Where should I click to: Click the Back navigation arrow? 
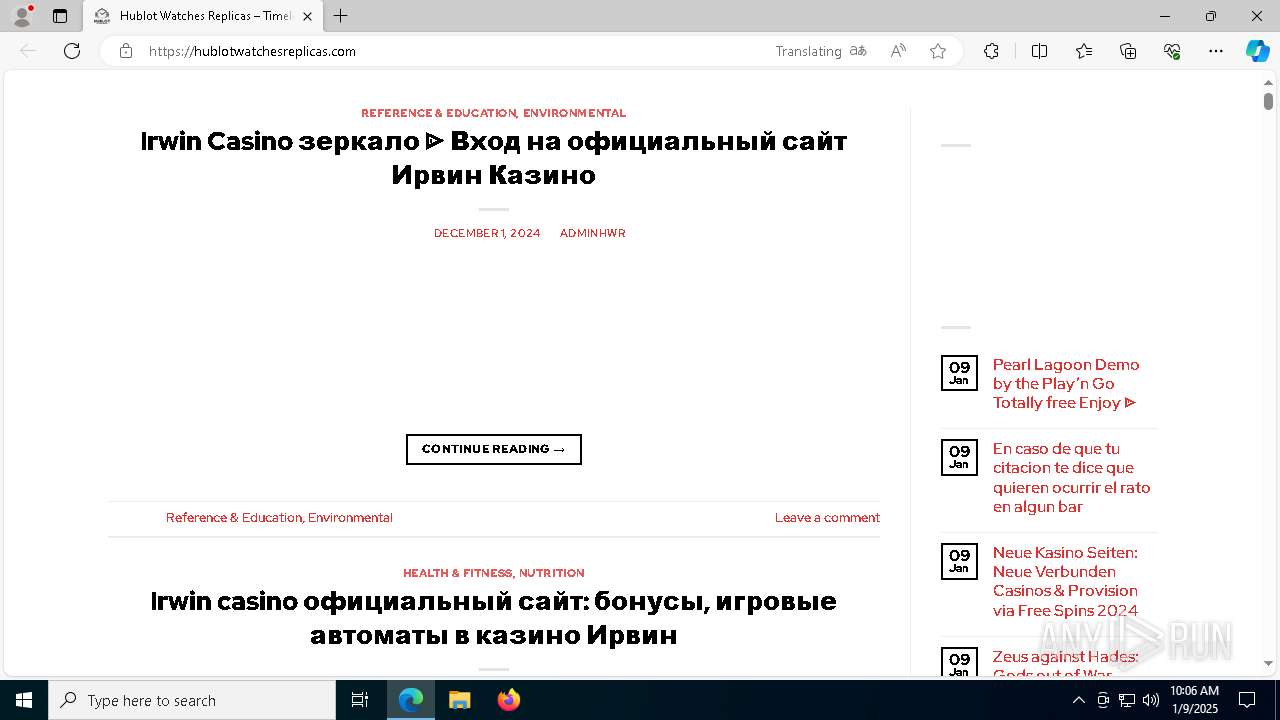[x=28, y=51]
